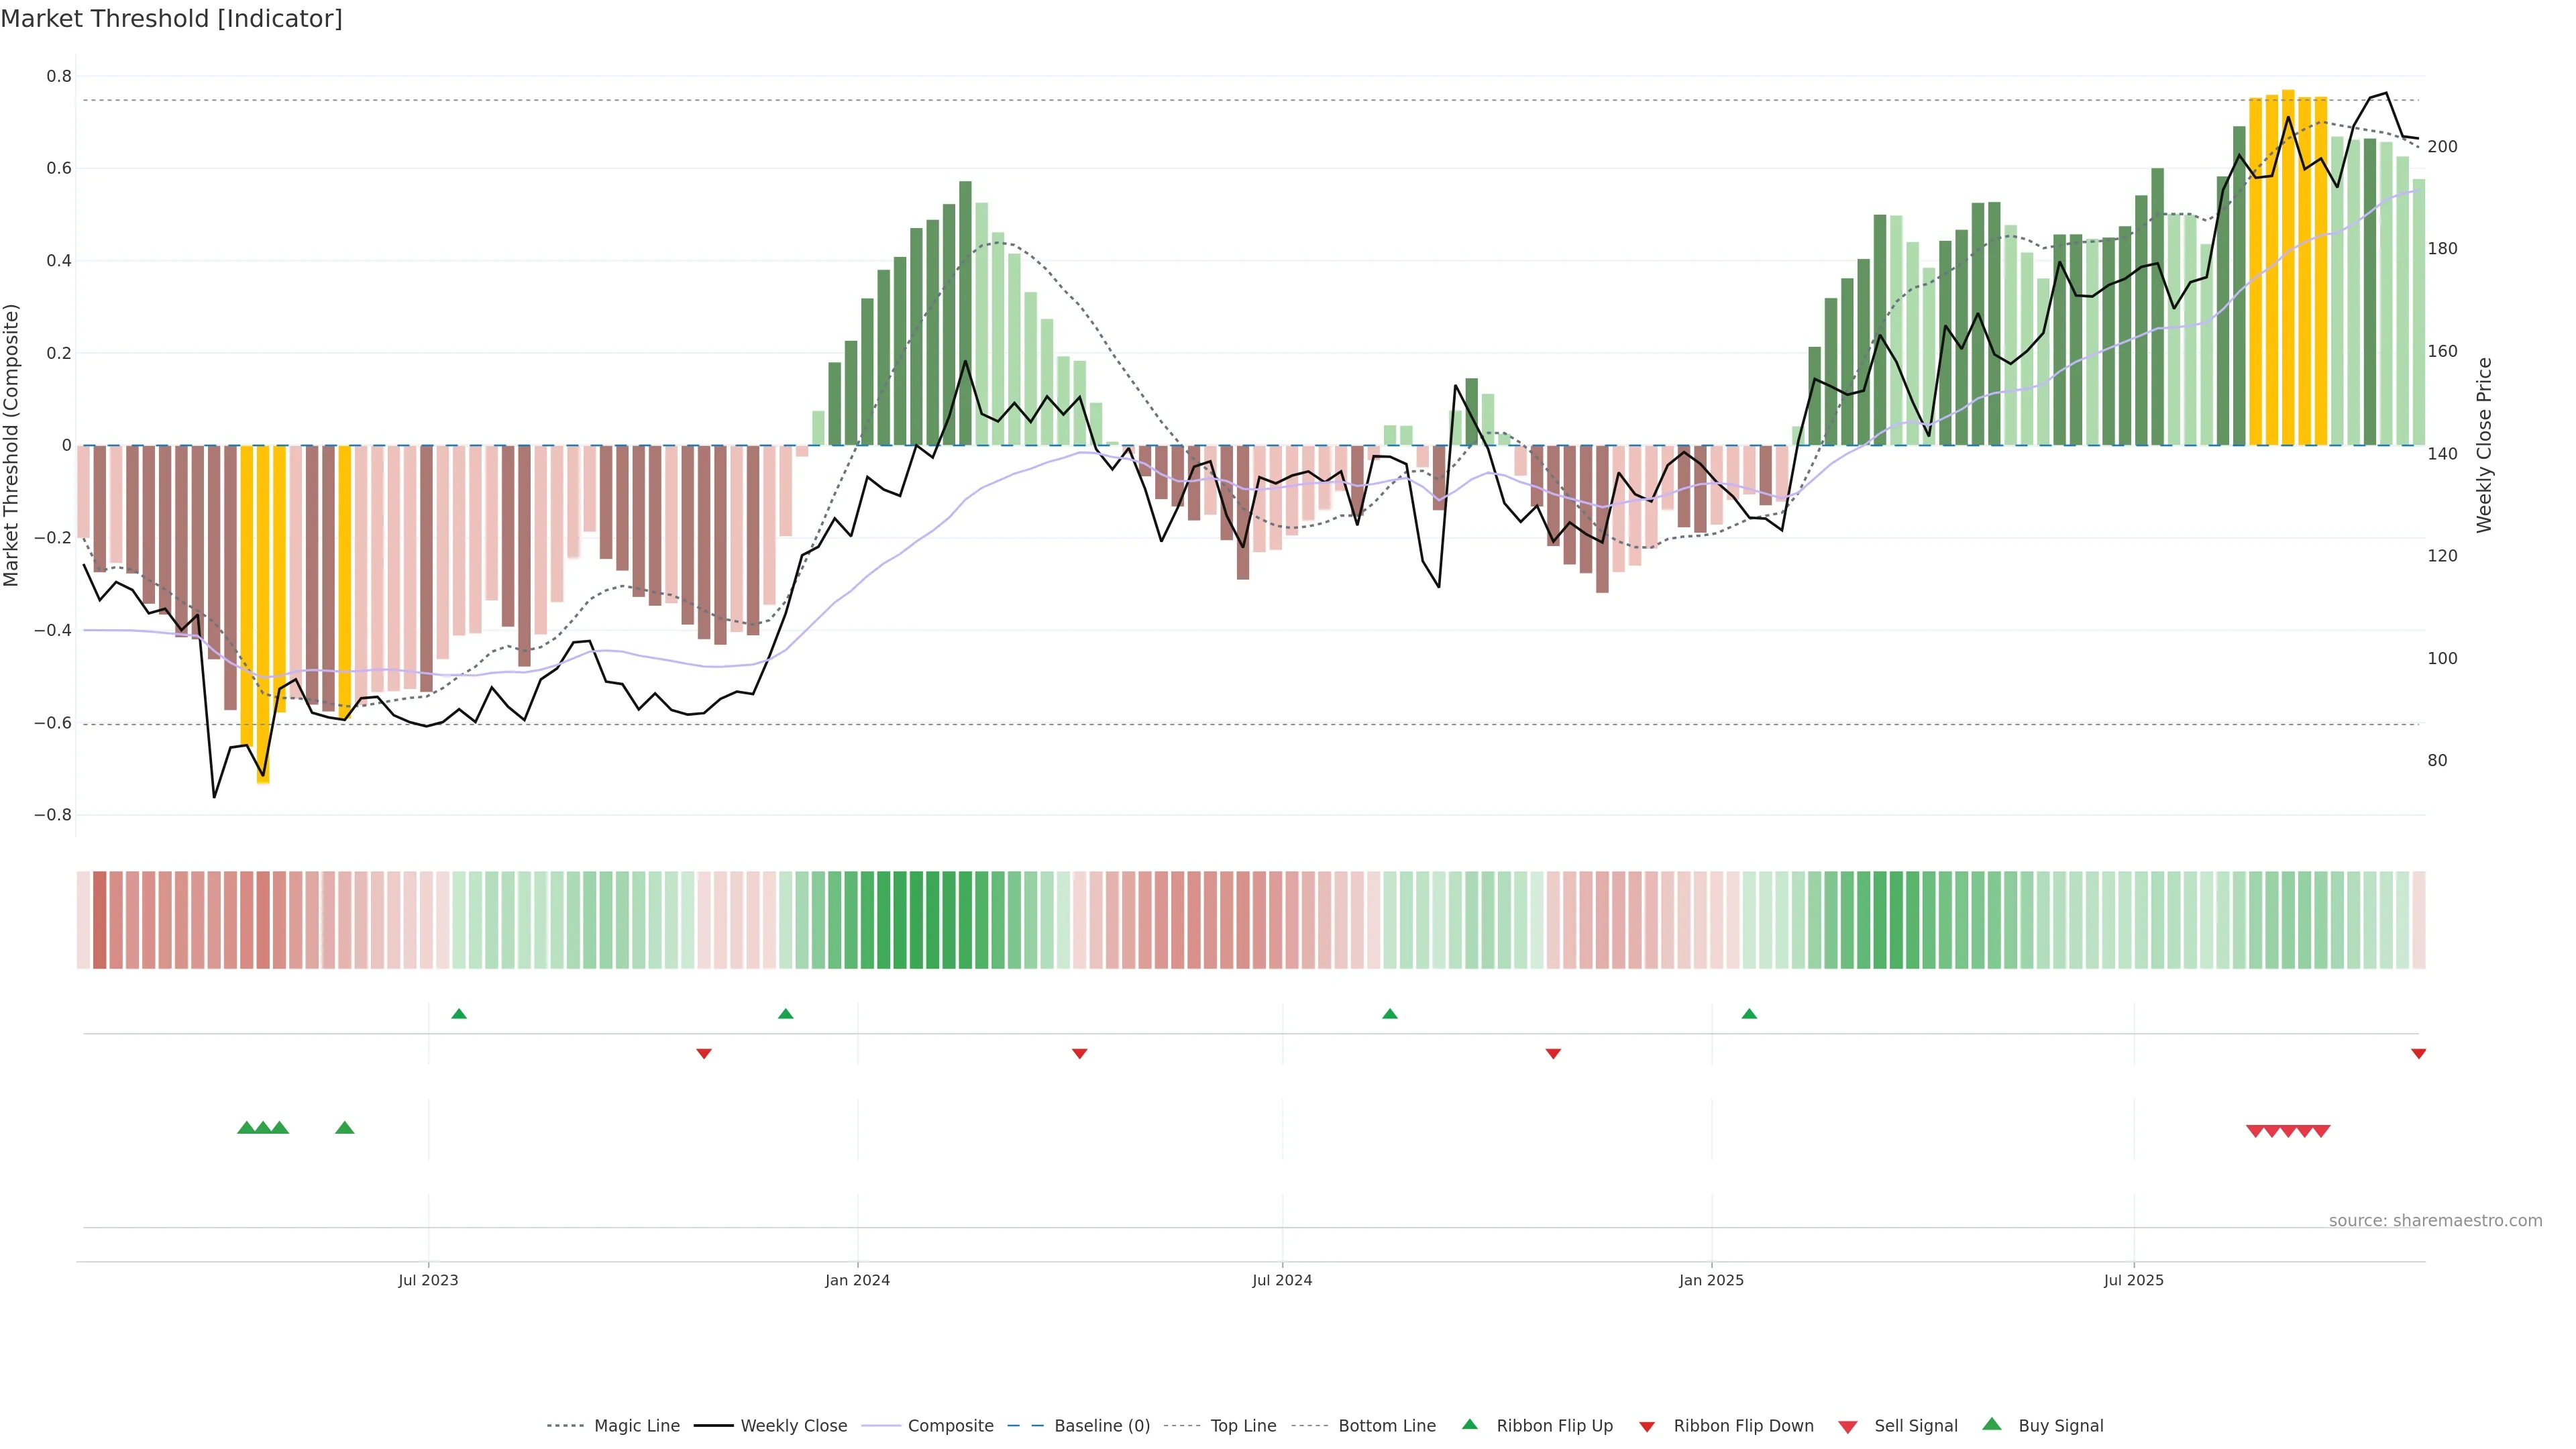Toggle the Composite legend entry
The image size is (2576, 1449).
tap(950, 1426)
